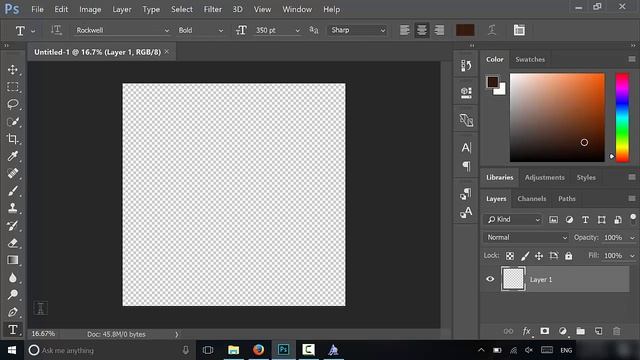Select the Rectangular Marquee tool
This screenshot has width=640, height=360.
13,87
